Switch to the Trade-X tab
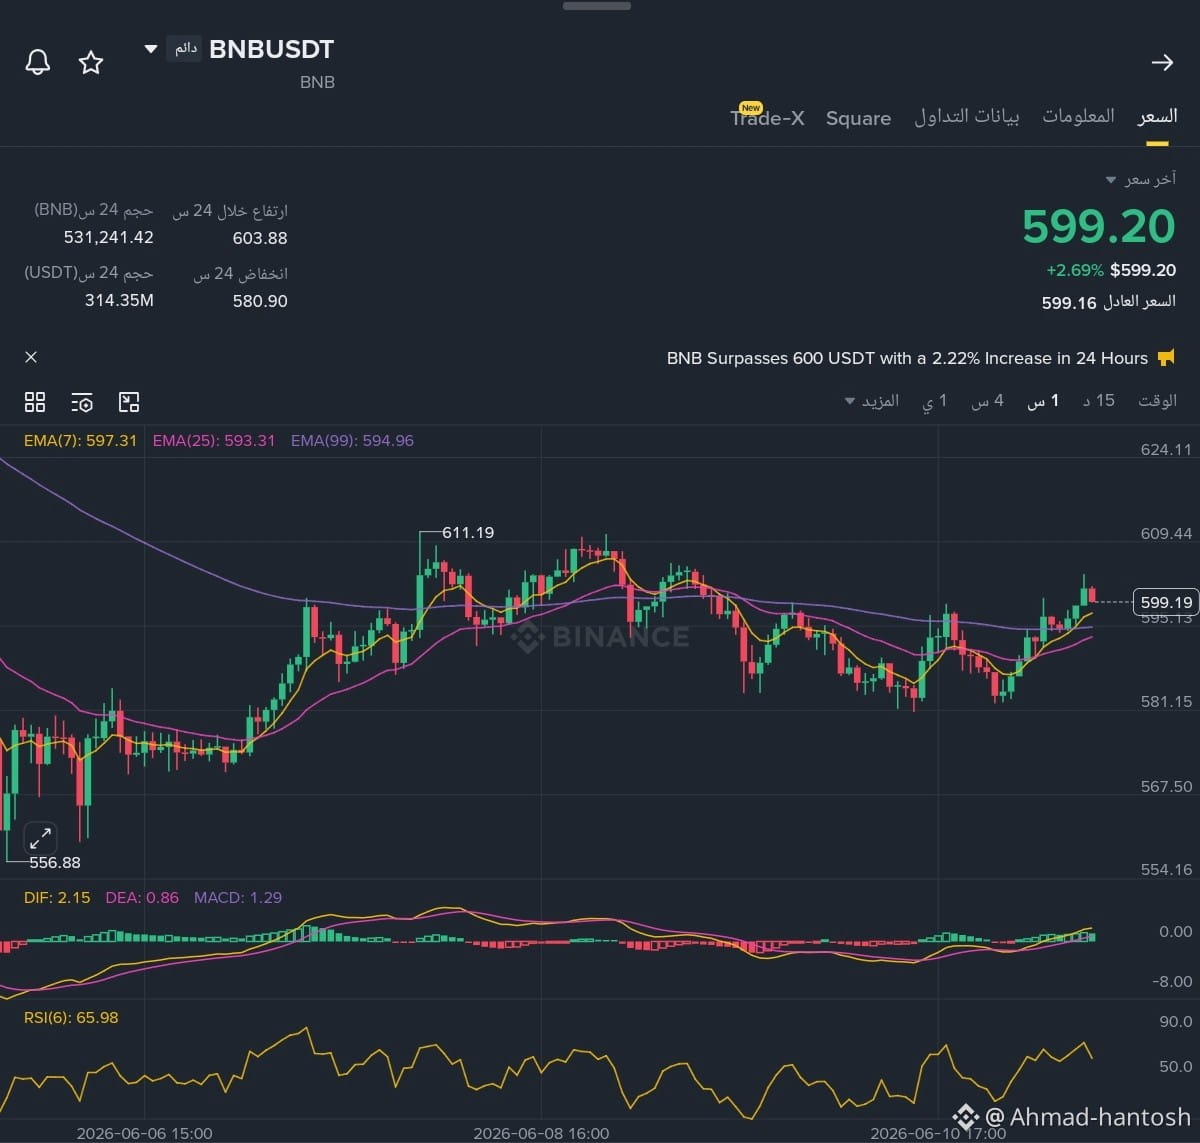 point(767,117)
